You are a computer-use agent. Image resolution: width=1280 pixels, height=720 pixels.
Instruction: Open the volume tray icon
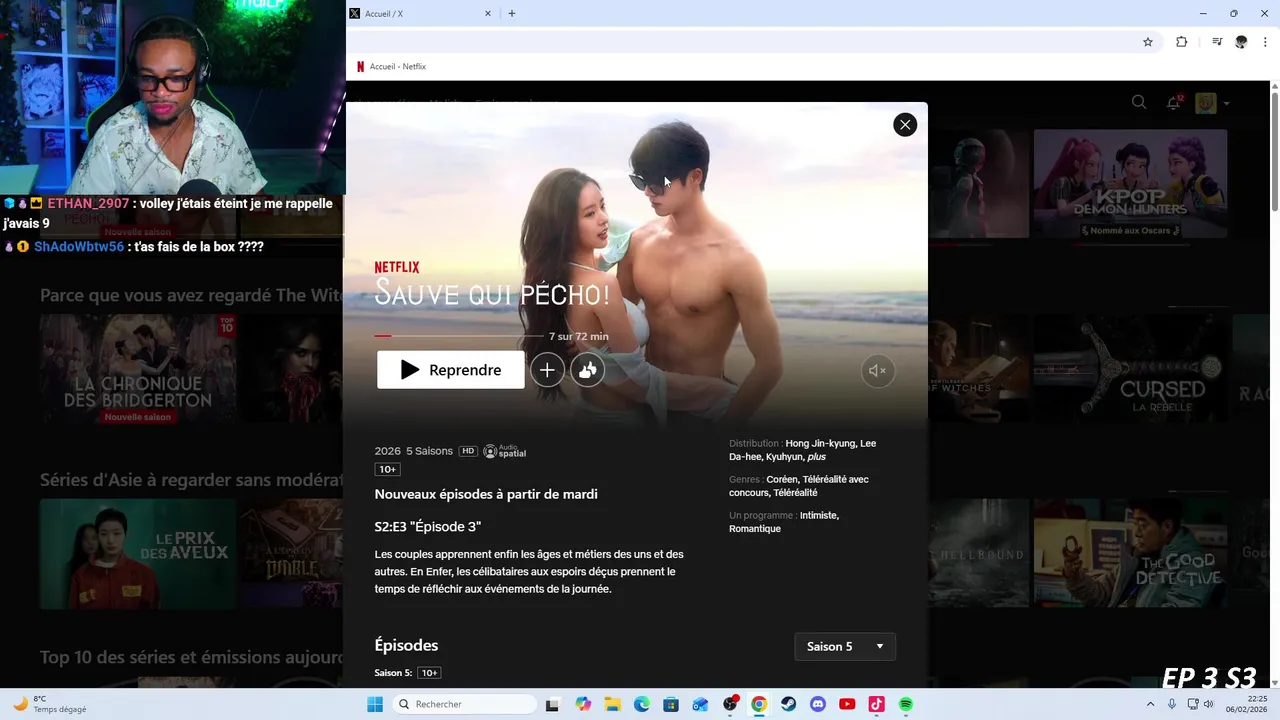click(x=1209, y=704)
